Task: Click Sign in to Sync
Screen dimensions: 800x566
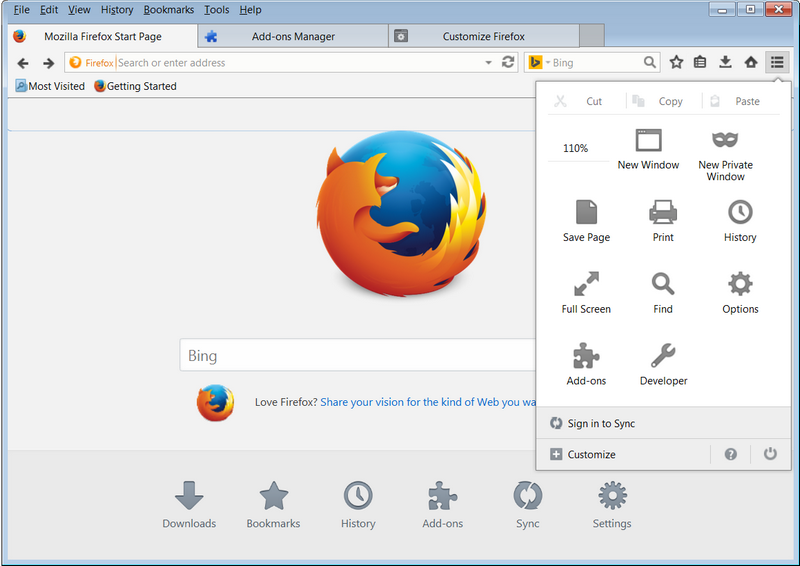Action: pyautogui.click(x=663, y=423)
